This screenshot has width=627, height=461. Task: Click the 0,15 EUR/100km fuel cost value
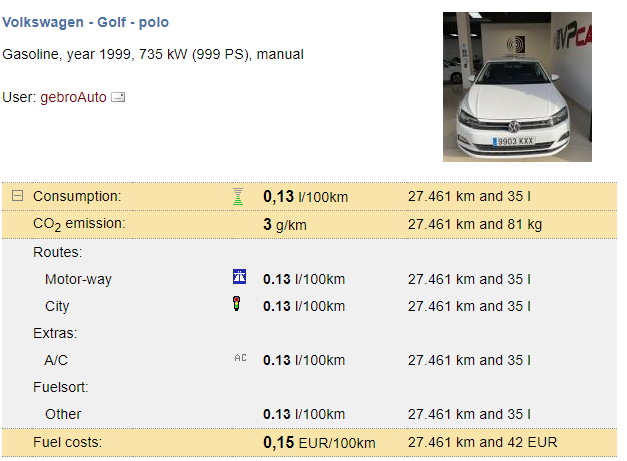pyautogui.click(x=319, y=443)
